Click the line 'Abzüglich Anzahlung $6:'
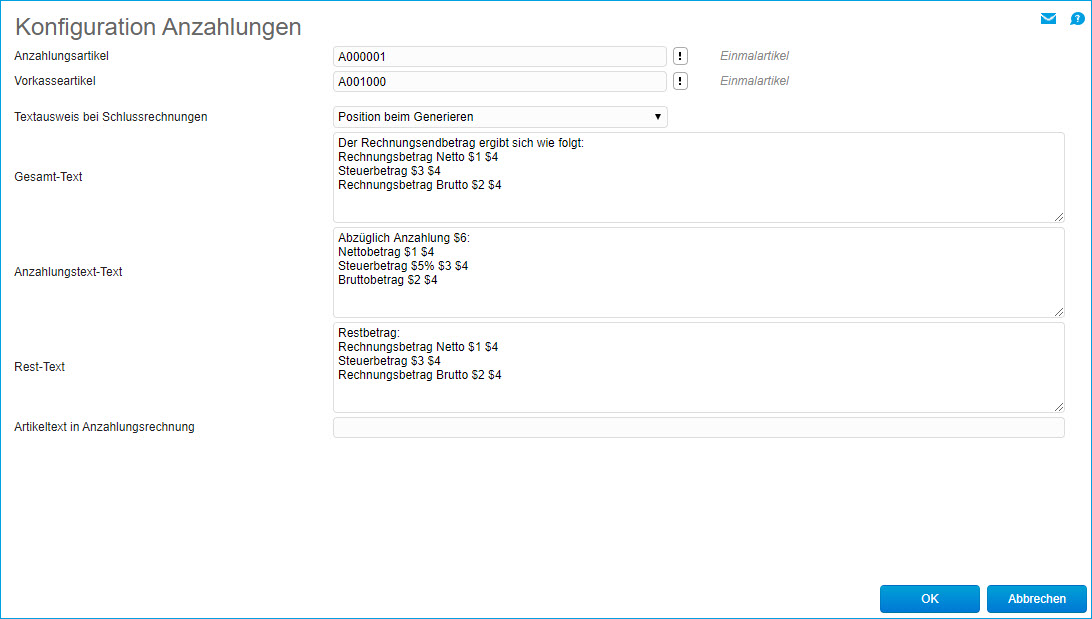Image resolution: width=1092 pixels, height=619 pixels. click(404, 238)
